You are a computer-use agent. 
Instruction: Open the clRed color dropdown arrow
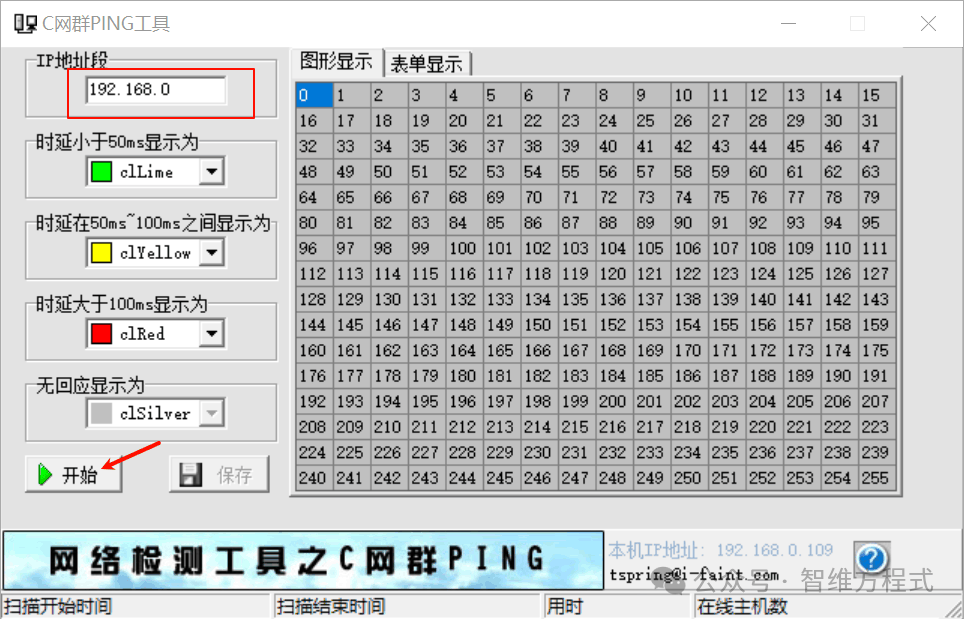(x=211, y=334)
